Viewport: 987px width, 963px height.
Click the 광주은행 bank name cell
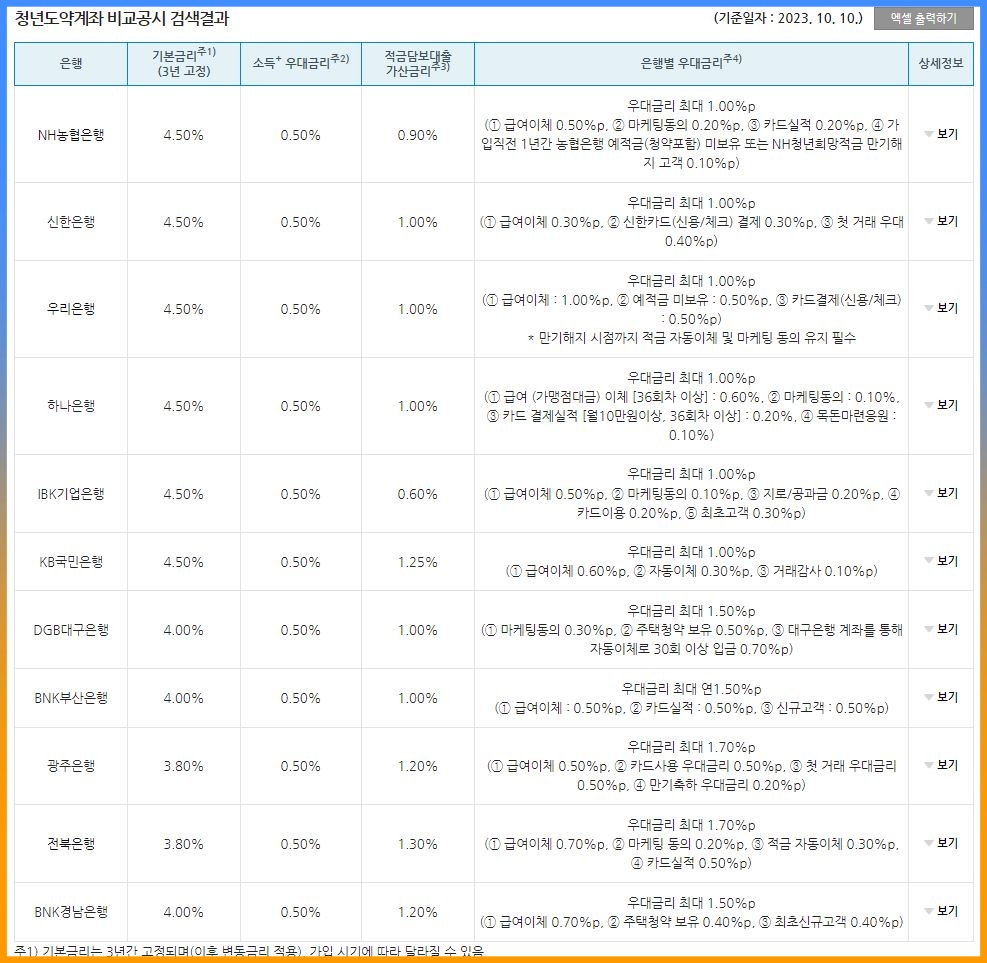pos(71,765)
